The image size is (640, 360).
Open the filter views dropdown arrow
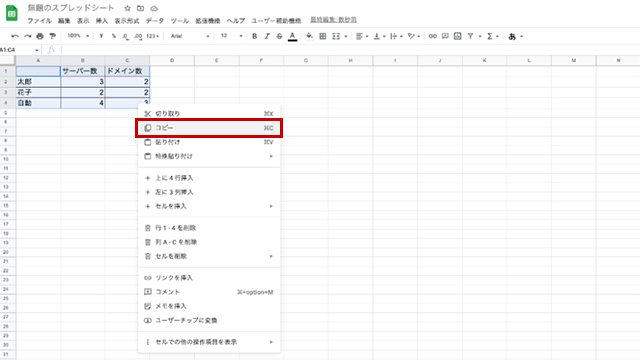[480, 36]
